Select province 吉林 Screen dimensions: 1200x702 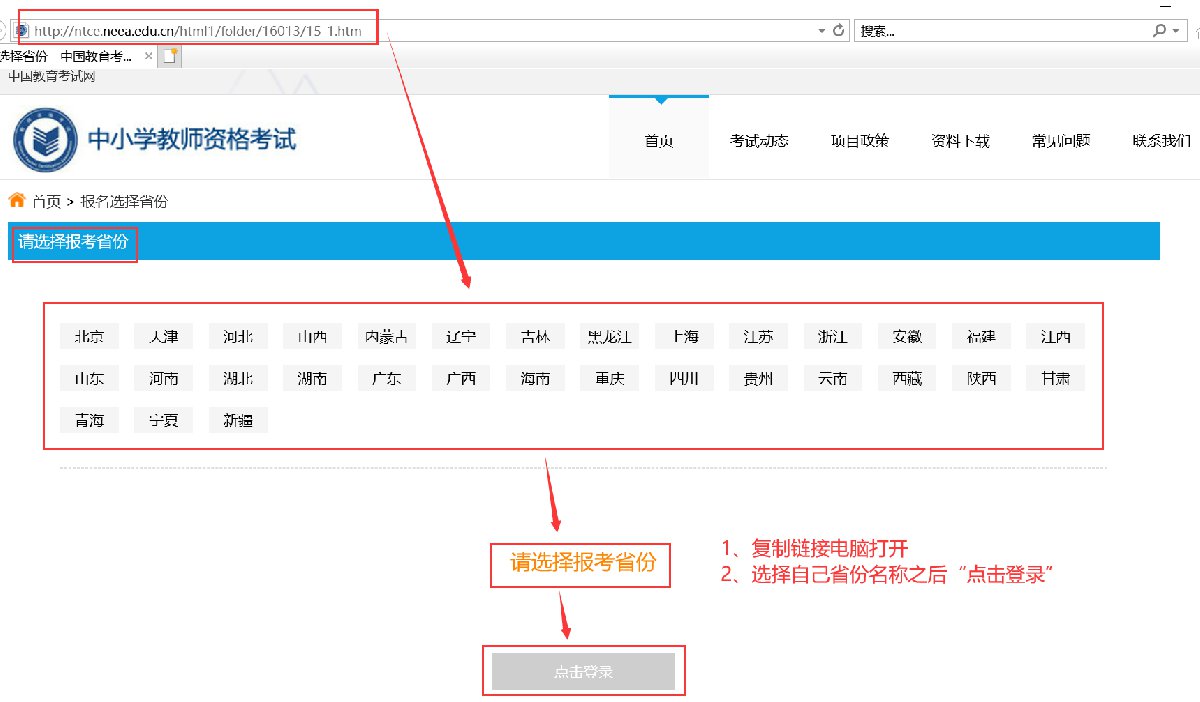tap(535, 336)
